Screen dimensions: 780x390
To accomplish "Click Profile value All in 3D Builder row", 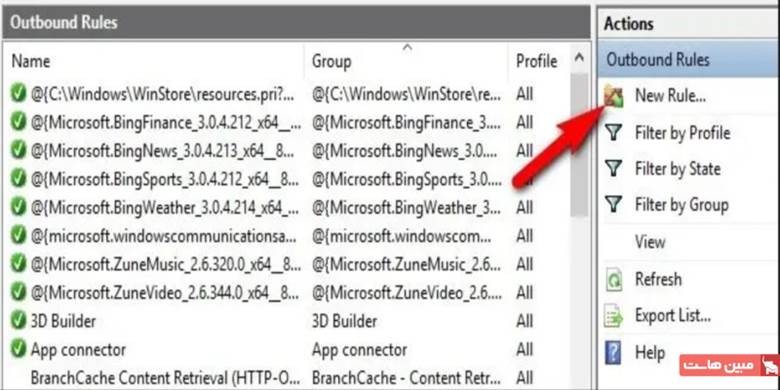I will coord(524,321).
